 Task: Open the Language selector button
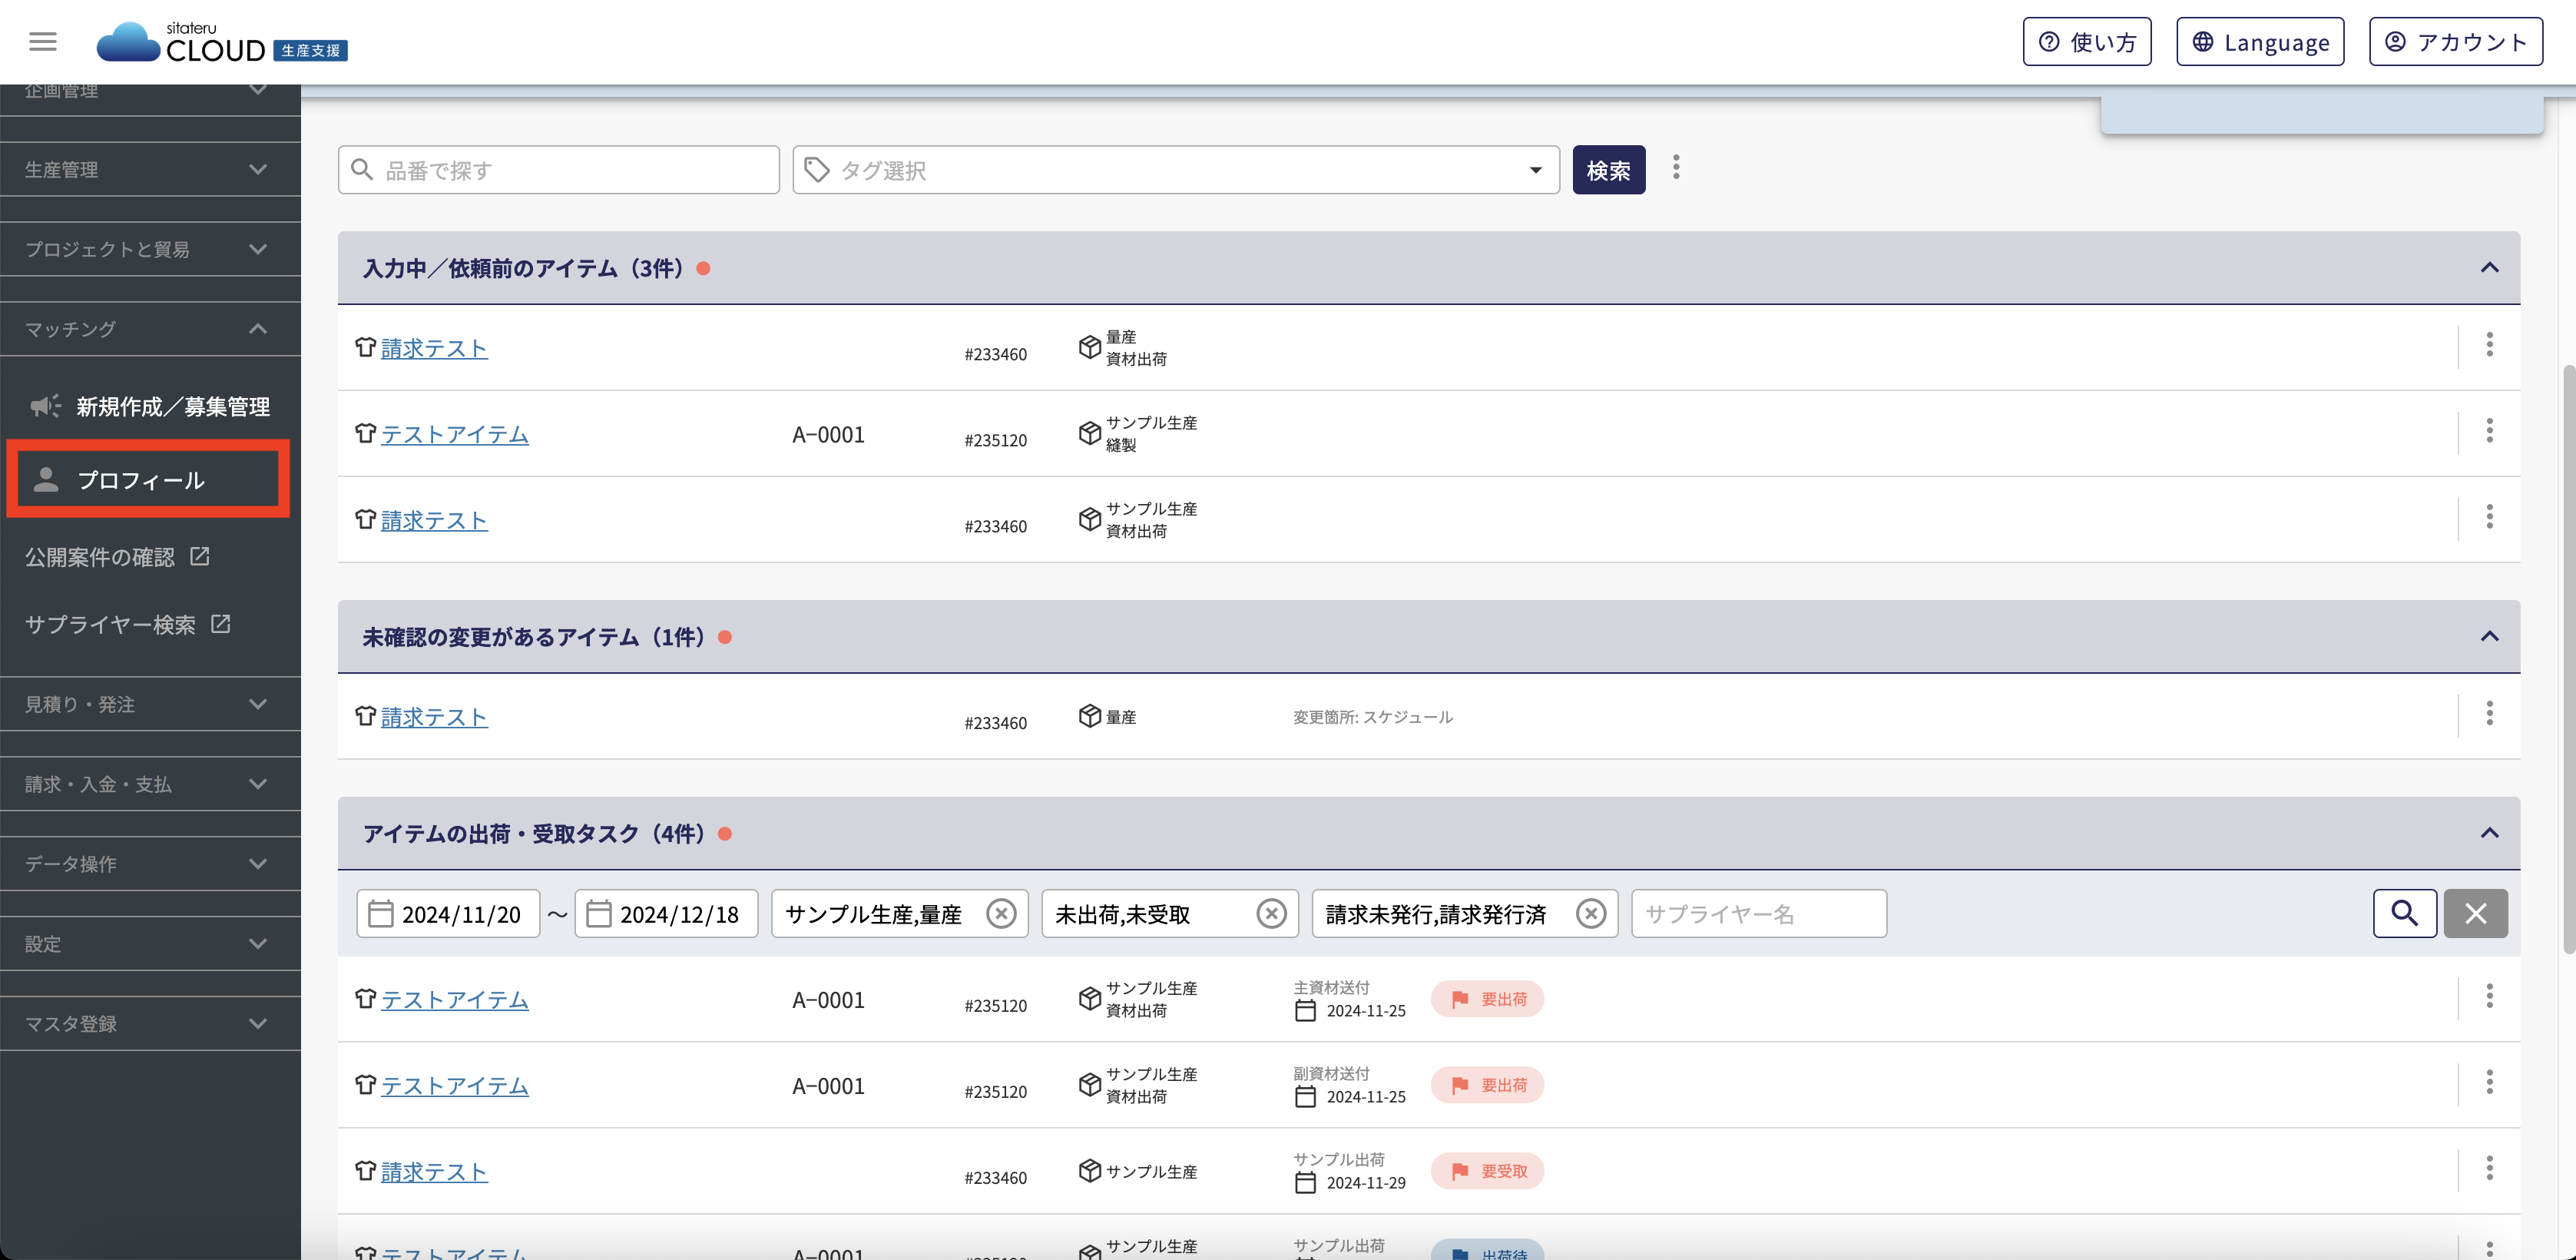click(2260, 42)
